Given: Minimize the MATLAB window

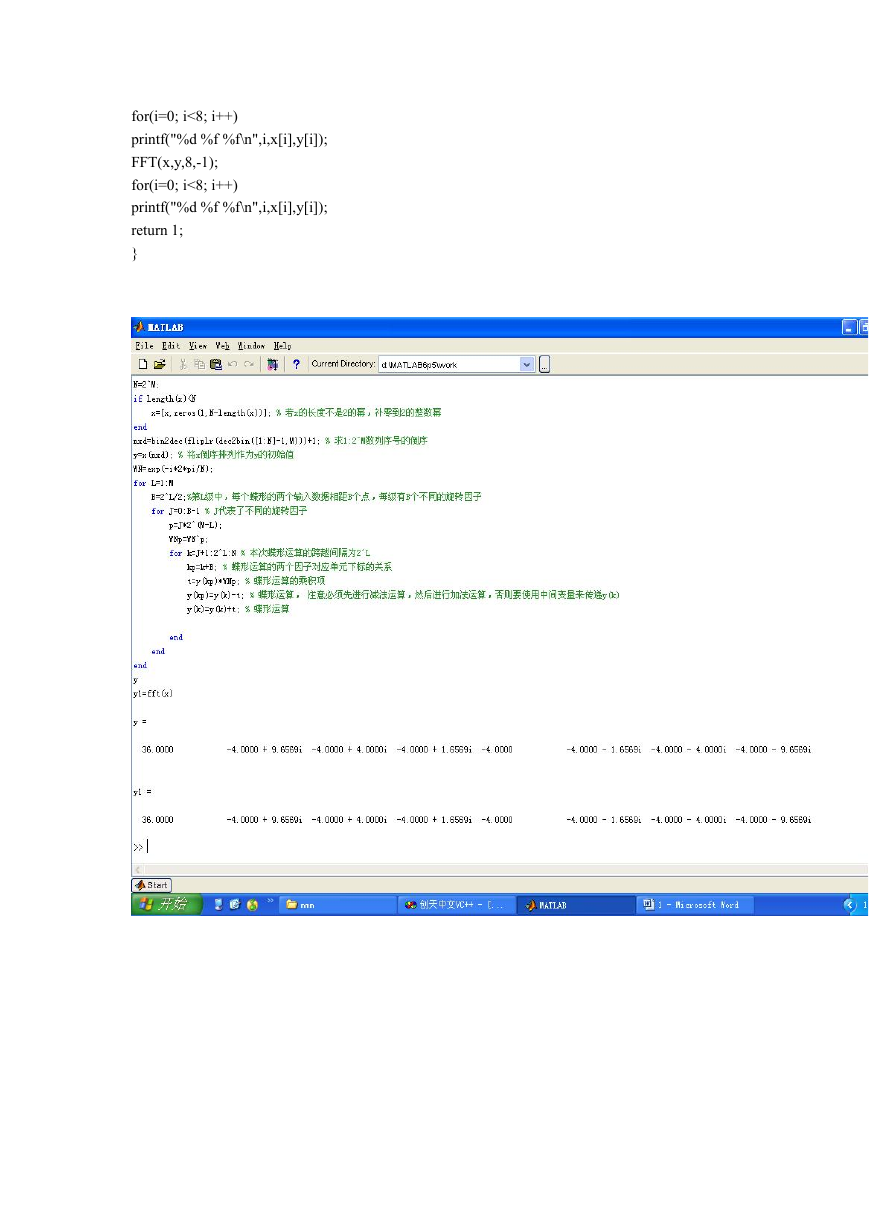Looking at the screenshot, I should (x=849, y=327).
